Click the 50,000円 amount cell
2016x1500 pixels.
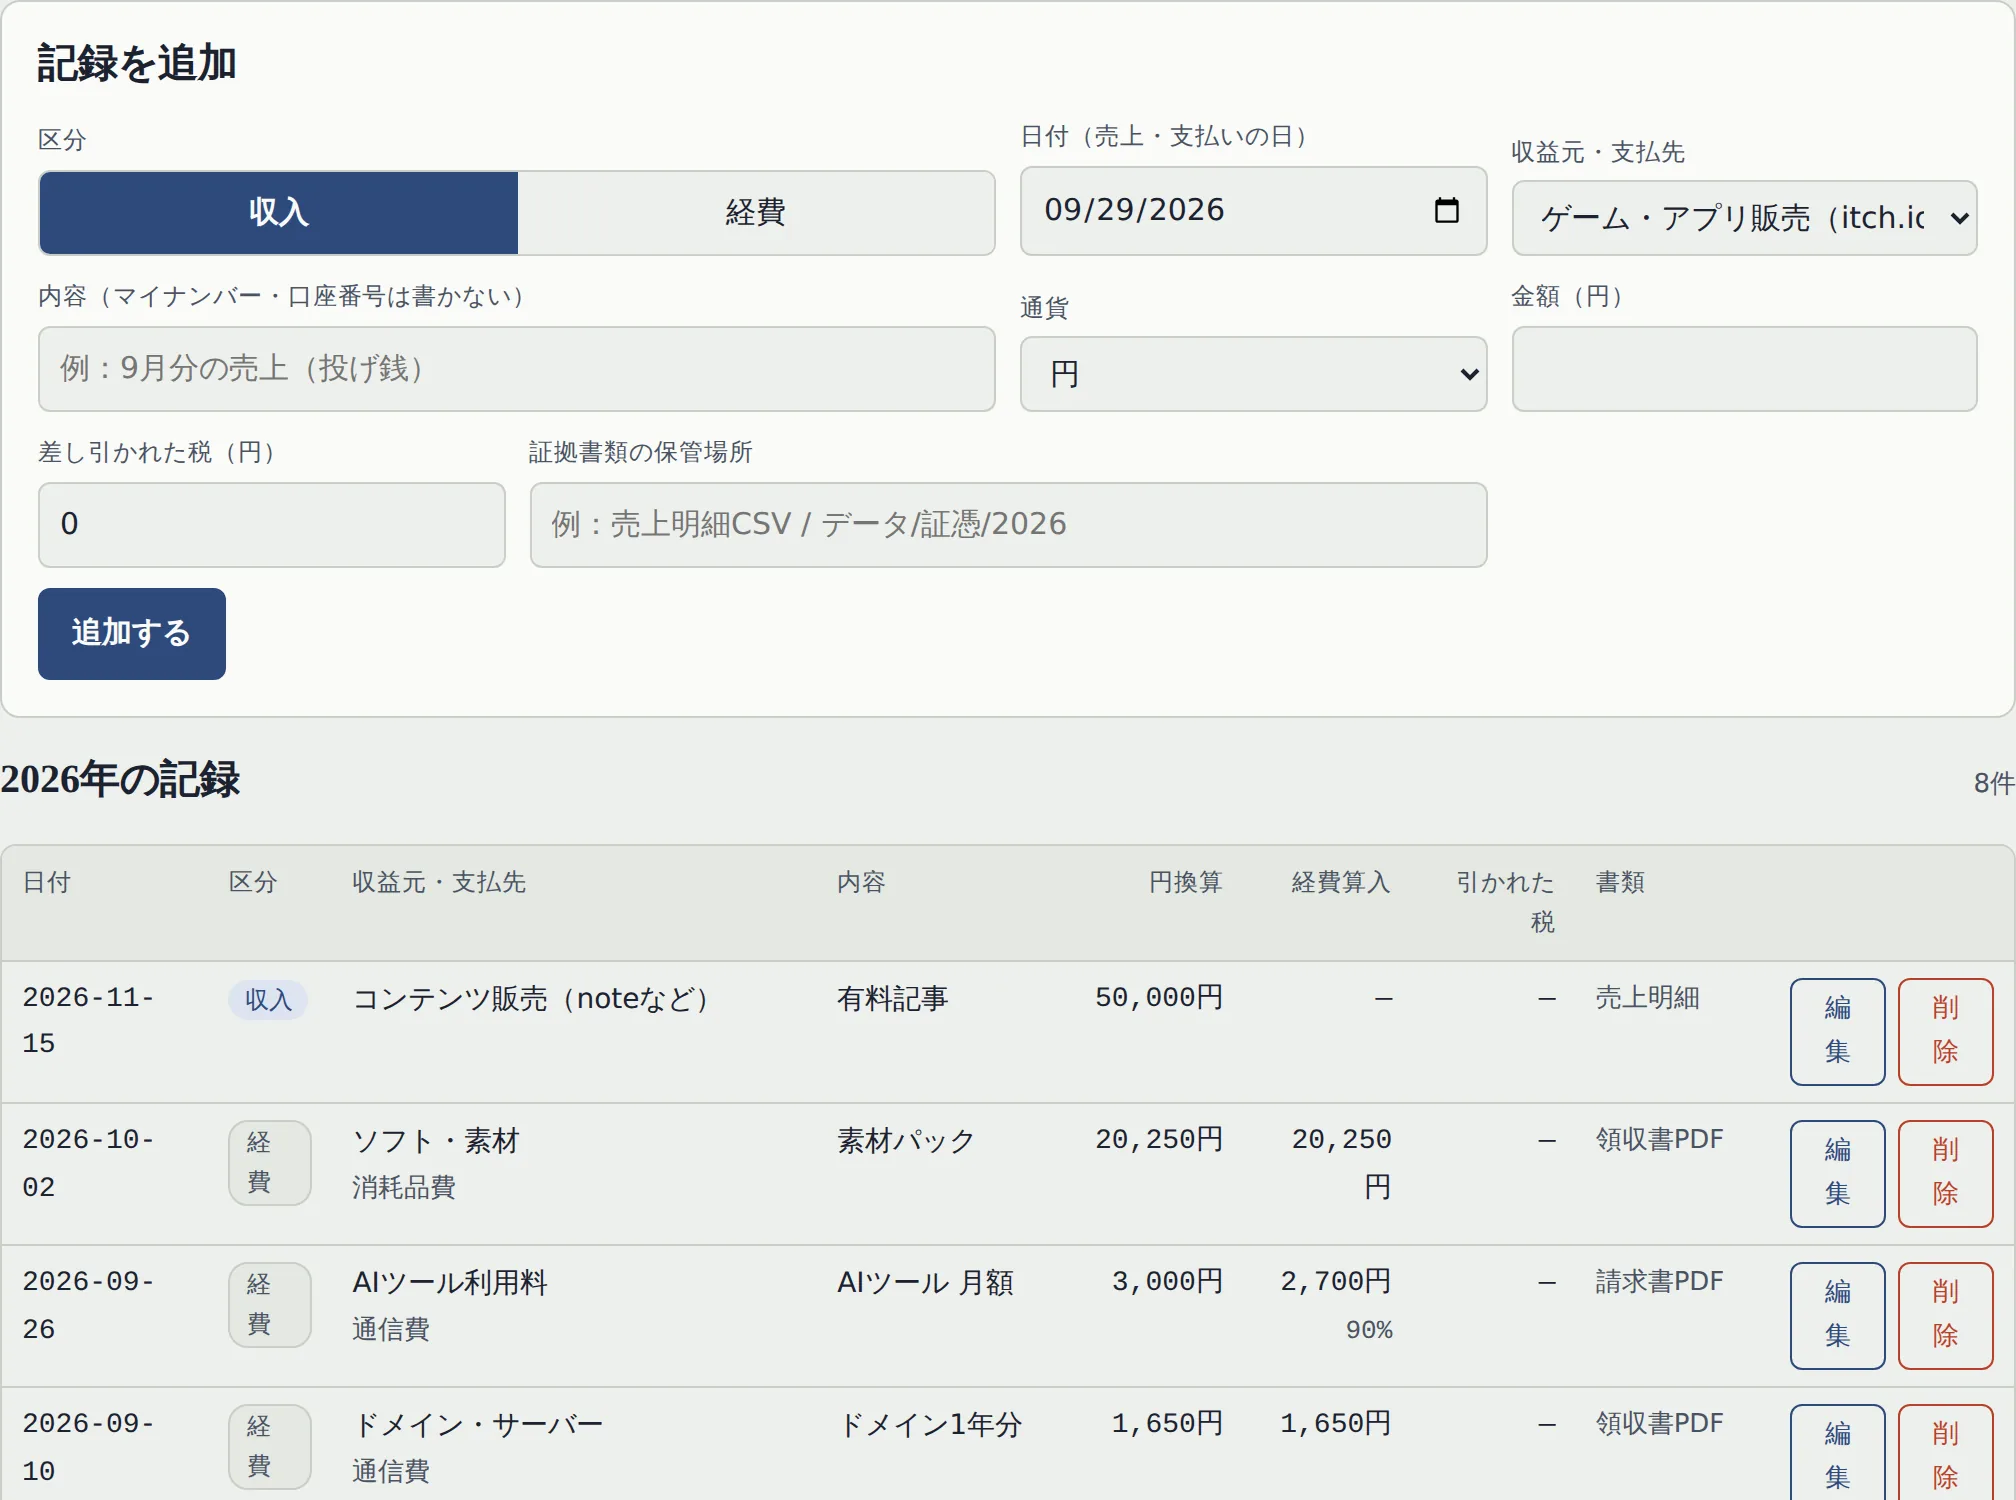pos(1159,997)
